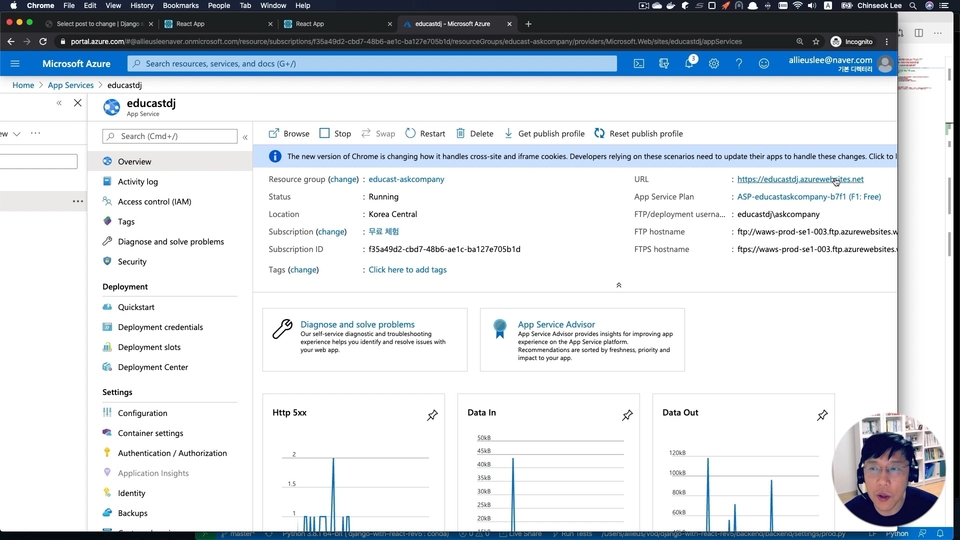Click Reset publish profile button
This screenshot has height=540, width=960.
[x=639, y=133]
